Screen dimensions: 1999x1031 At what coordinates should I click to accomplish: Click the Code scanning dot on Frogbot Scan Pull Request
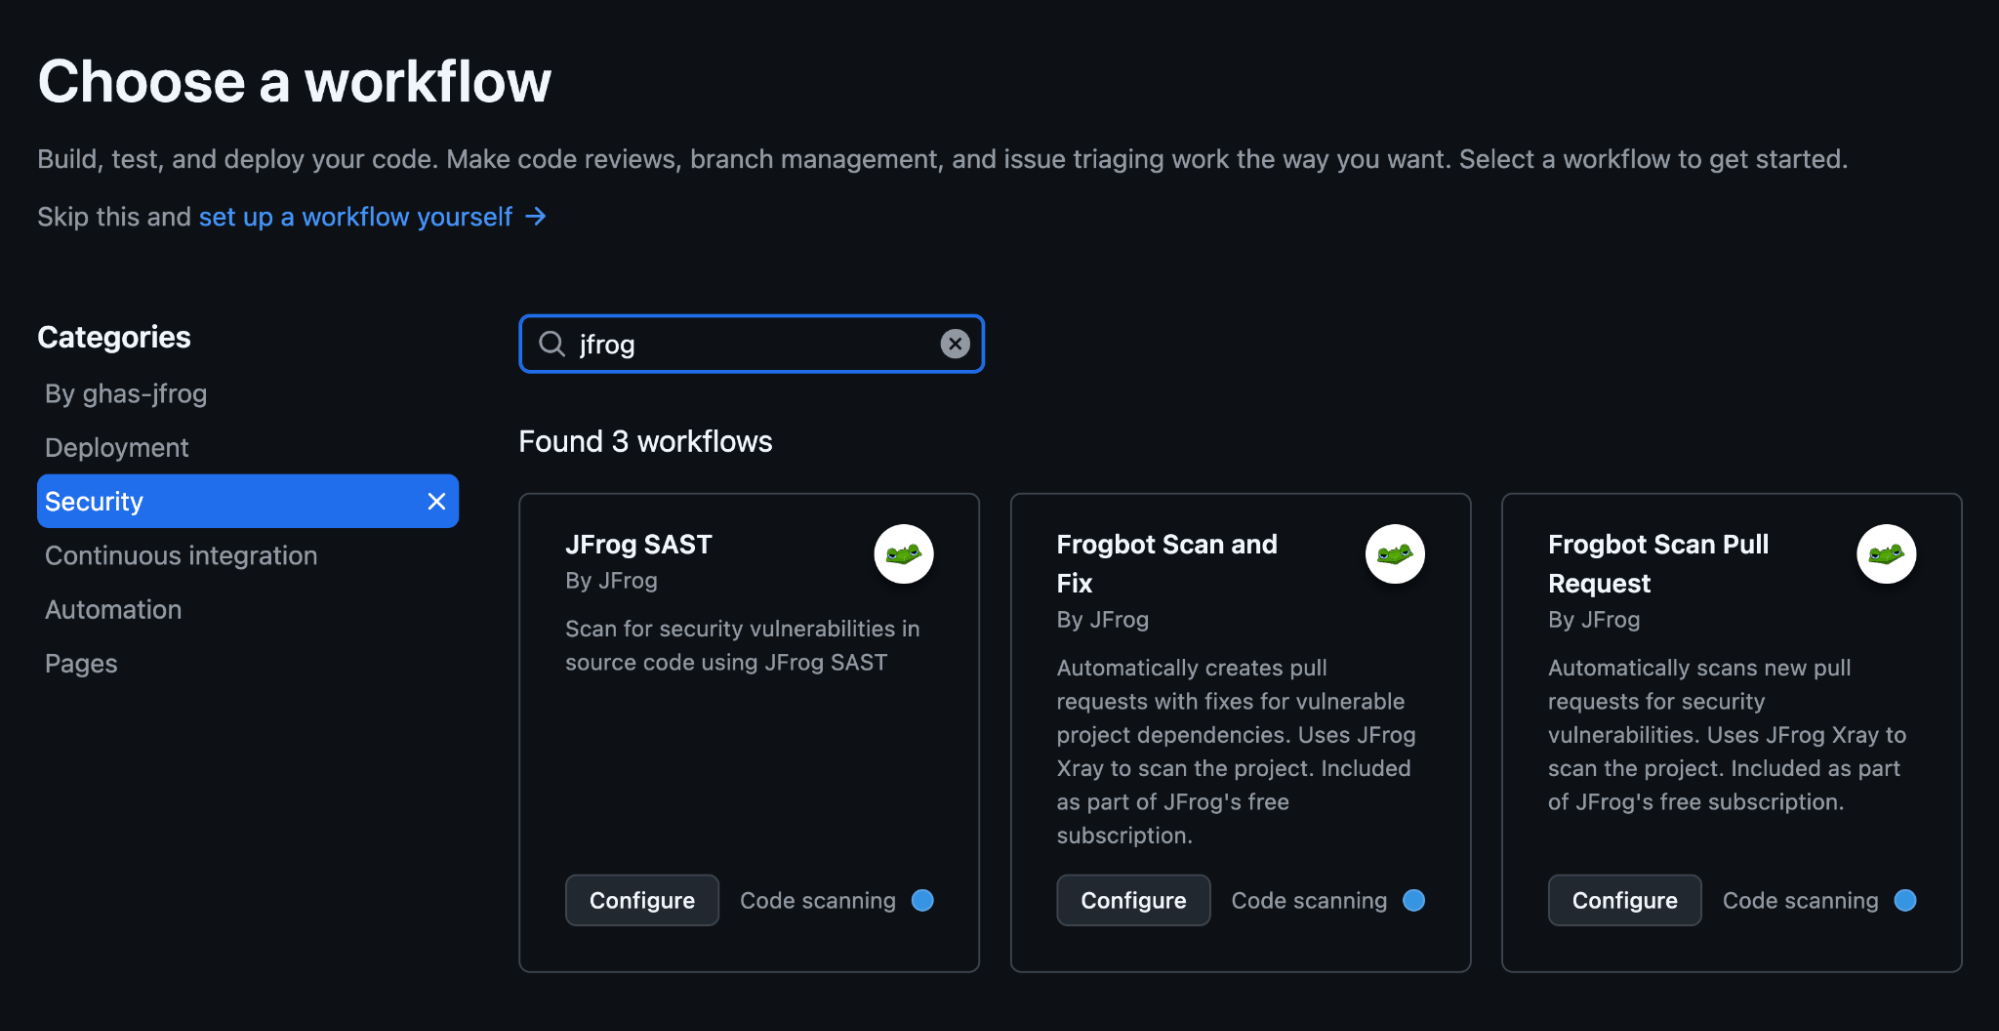click(x=1904, y=900)
